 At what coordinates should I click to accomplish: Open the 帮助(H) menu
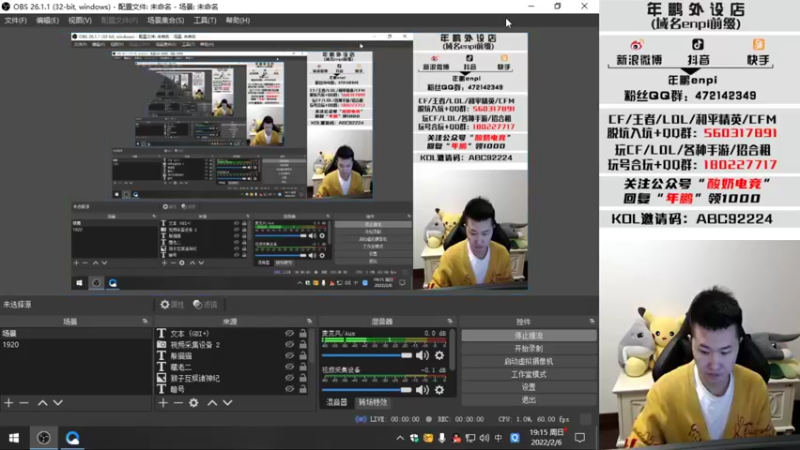click(x=237, y=20)
